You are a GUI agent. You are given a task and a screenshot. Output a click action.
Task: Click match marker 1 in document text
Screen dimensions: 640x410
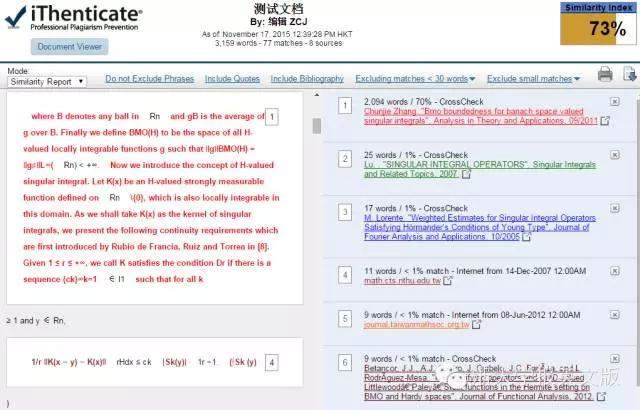(x=272, y=117)
